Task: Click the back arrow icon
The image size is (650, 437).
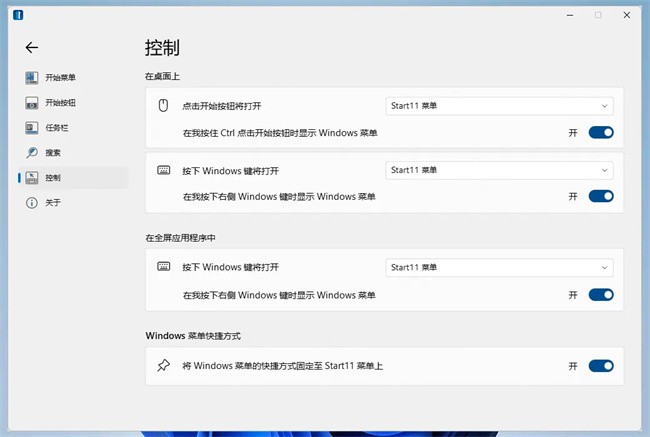Action: pyautogui.click(x=32, y=47)
